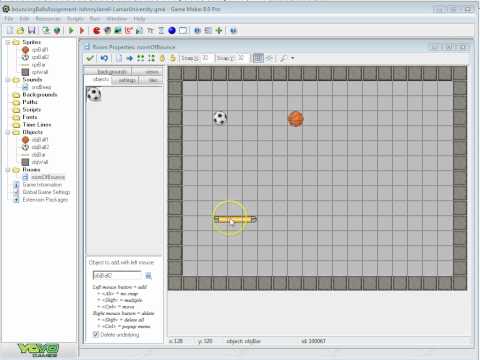This screenshot has width=480, height=360.
Task: Show help contents icon in main toolbar
Action: [233, 30]
